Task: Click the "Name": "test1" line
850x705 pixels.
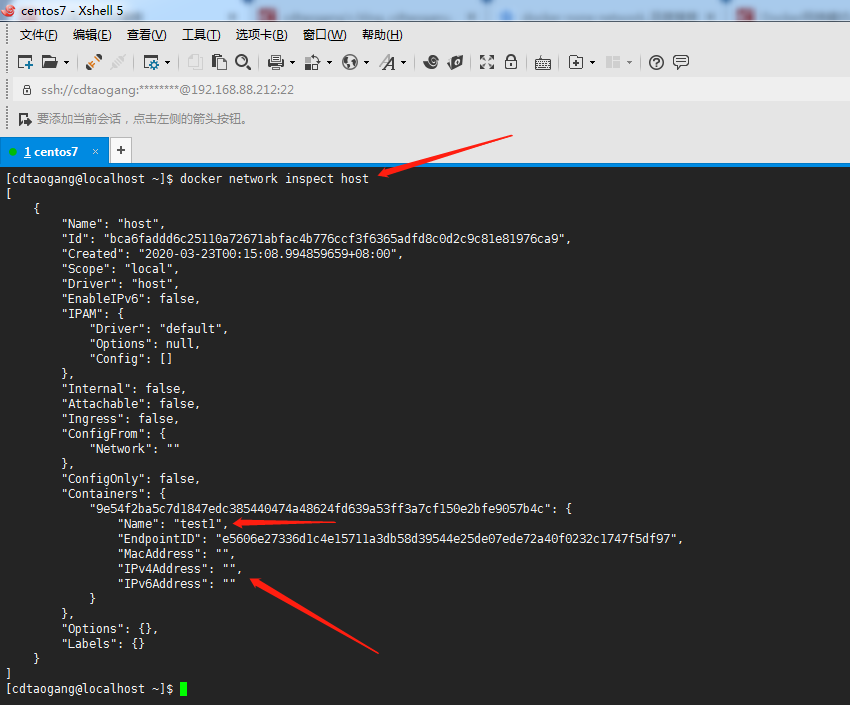Action: pyautogui.click(x=173, y=524)
